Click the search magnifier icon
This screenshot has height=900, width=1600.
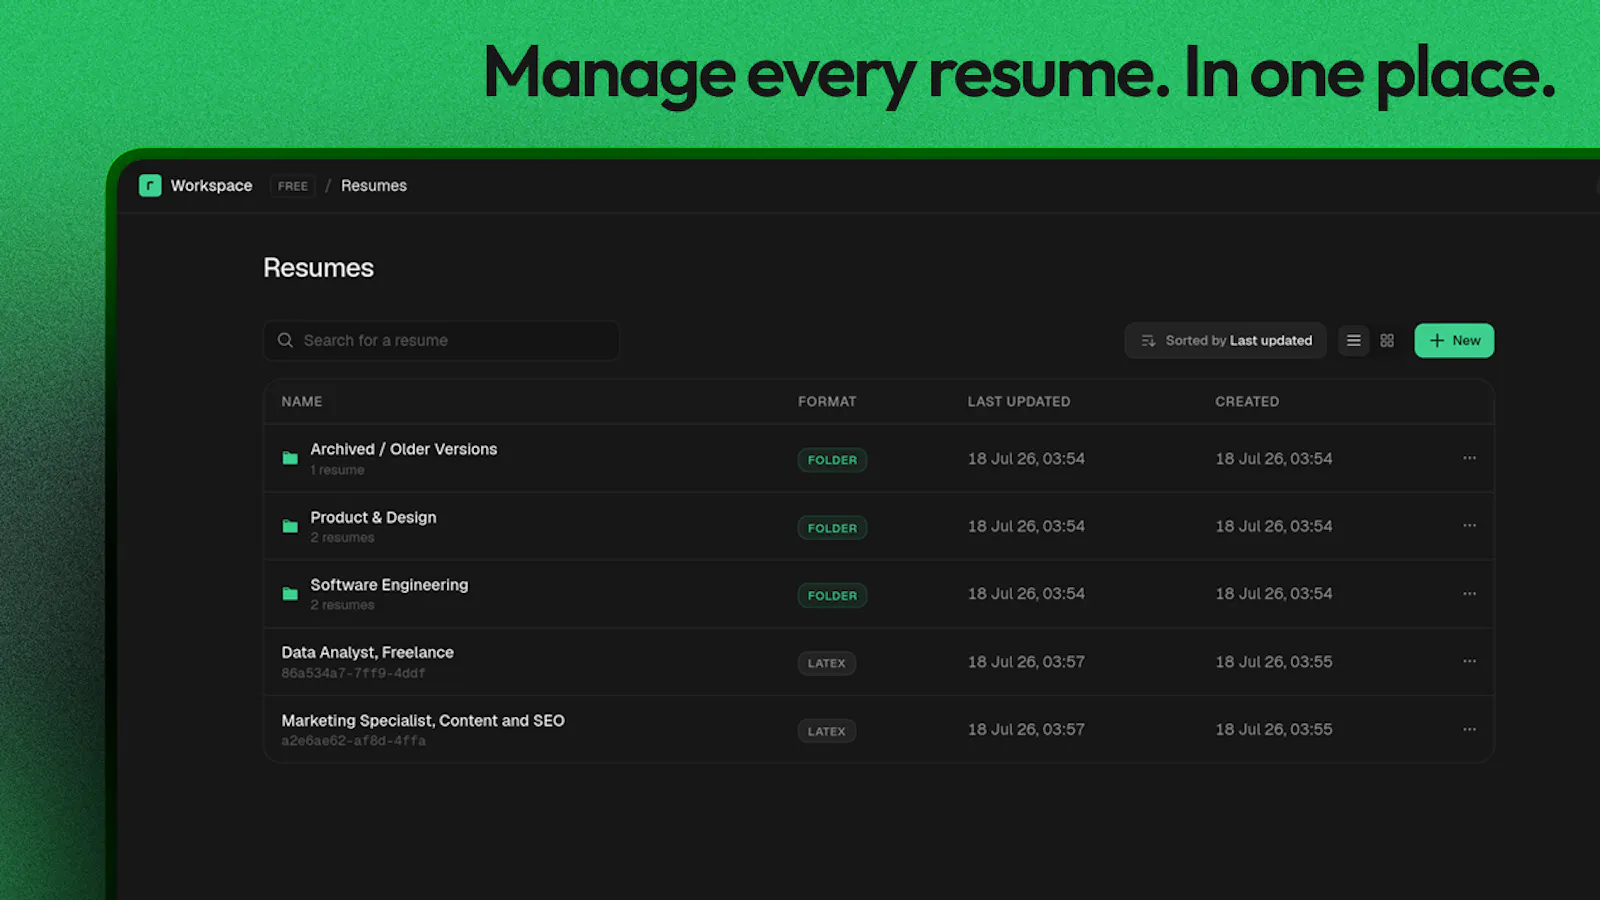285,341
